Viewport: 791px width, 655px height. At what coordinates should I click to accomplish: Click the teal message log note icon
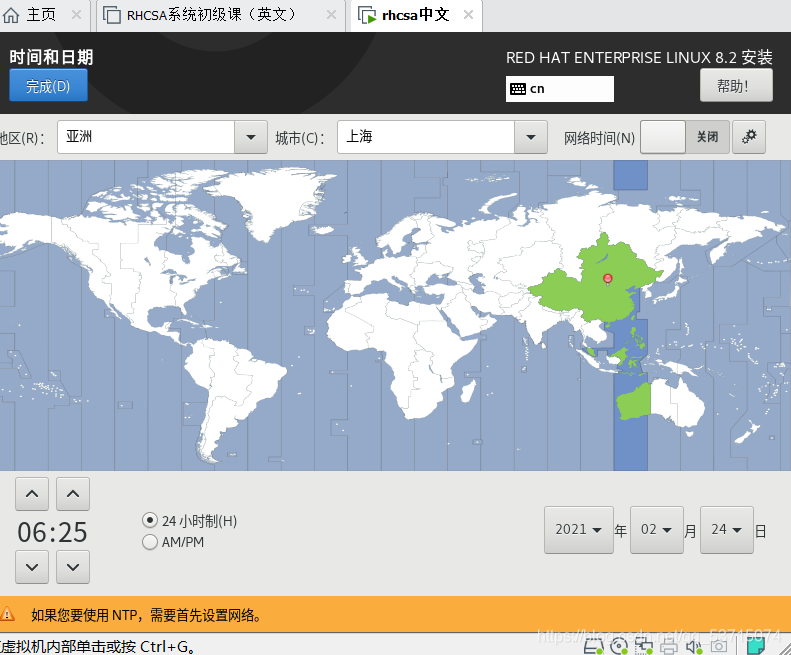click(756, 645)
